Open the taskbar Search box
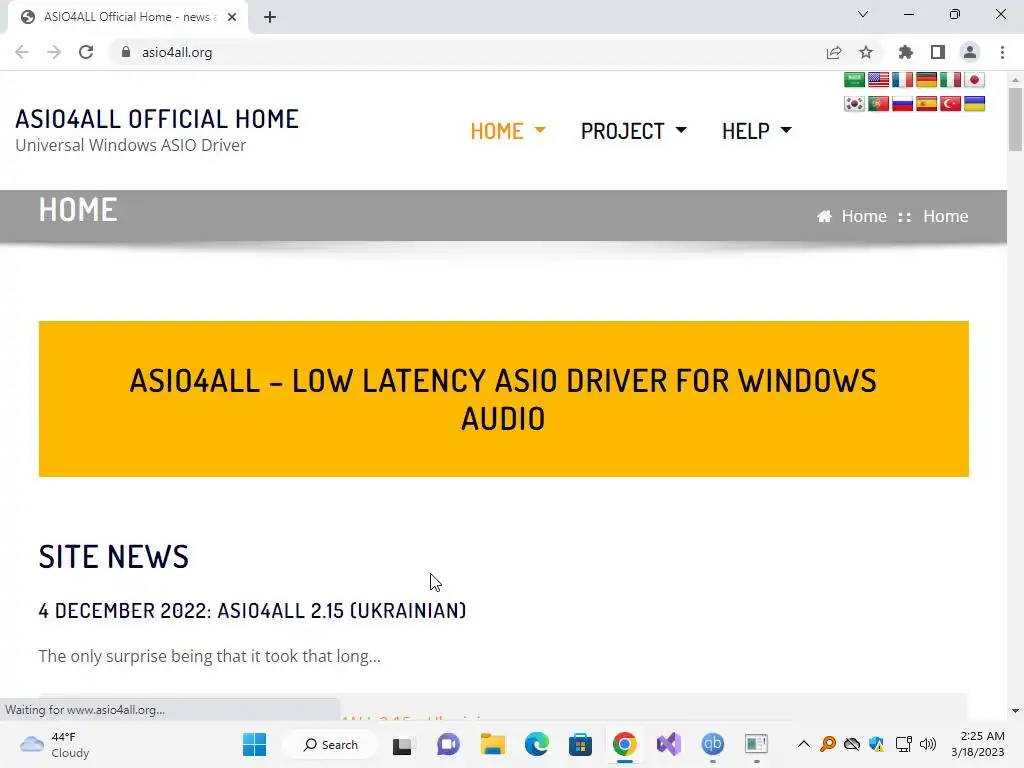1024x768 pixels. (330, 744)
